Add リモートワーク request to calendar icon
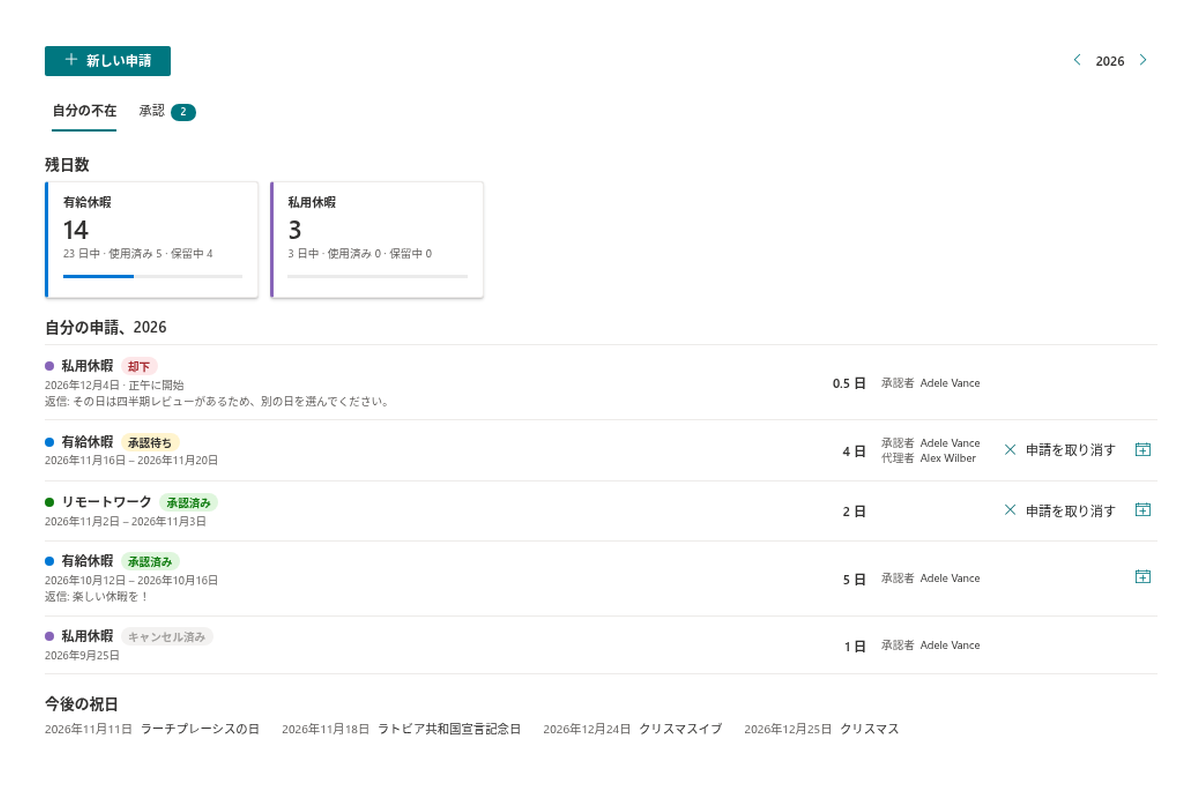The height and width of the screenshot is (800, 1200). click(1143, 510)
